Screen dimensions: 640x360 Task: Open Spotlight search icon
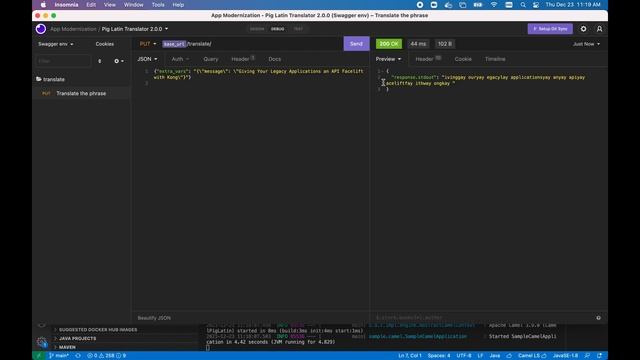click(x=523, y=5)
